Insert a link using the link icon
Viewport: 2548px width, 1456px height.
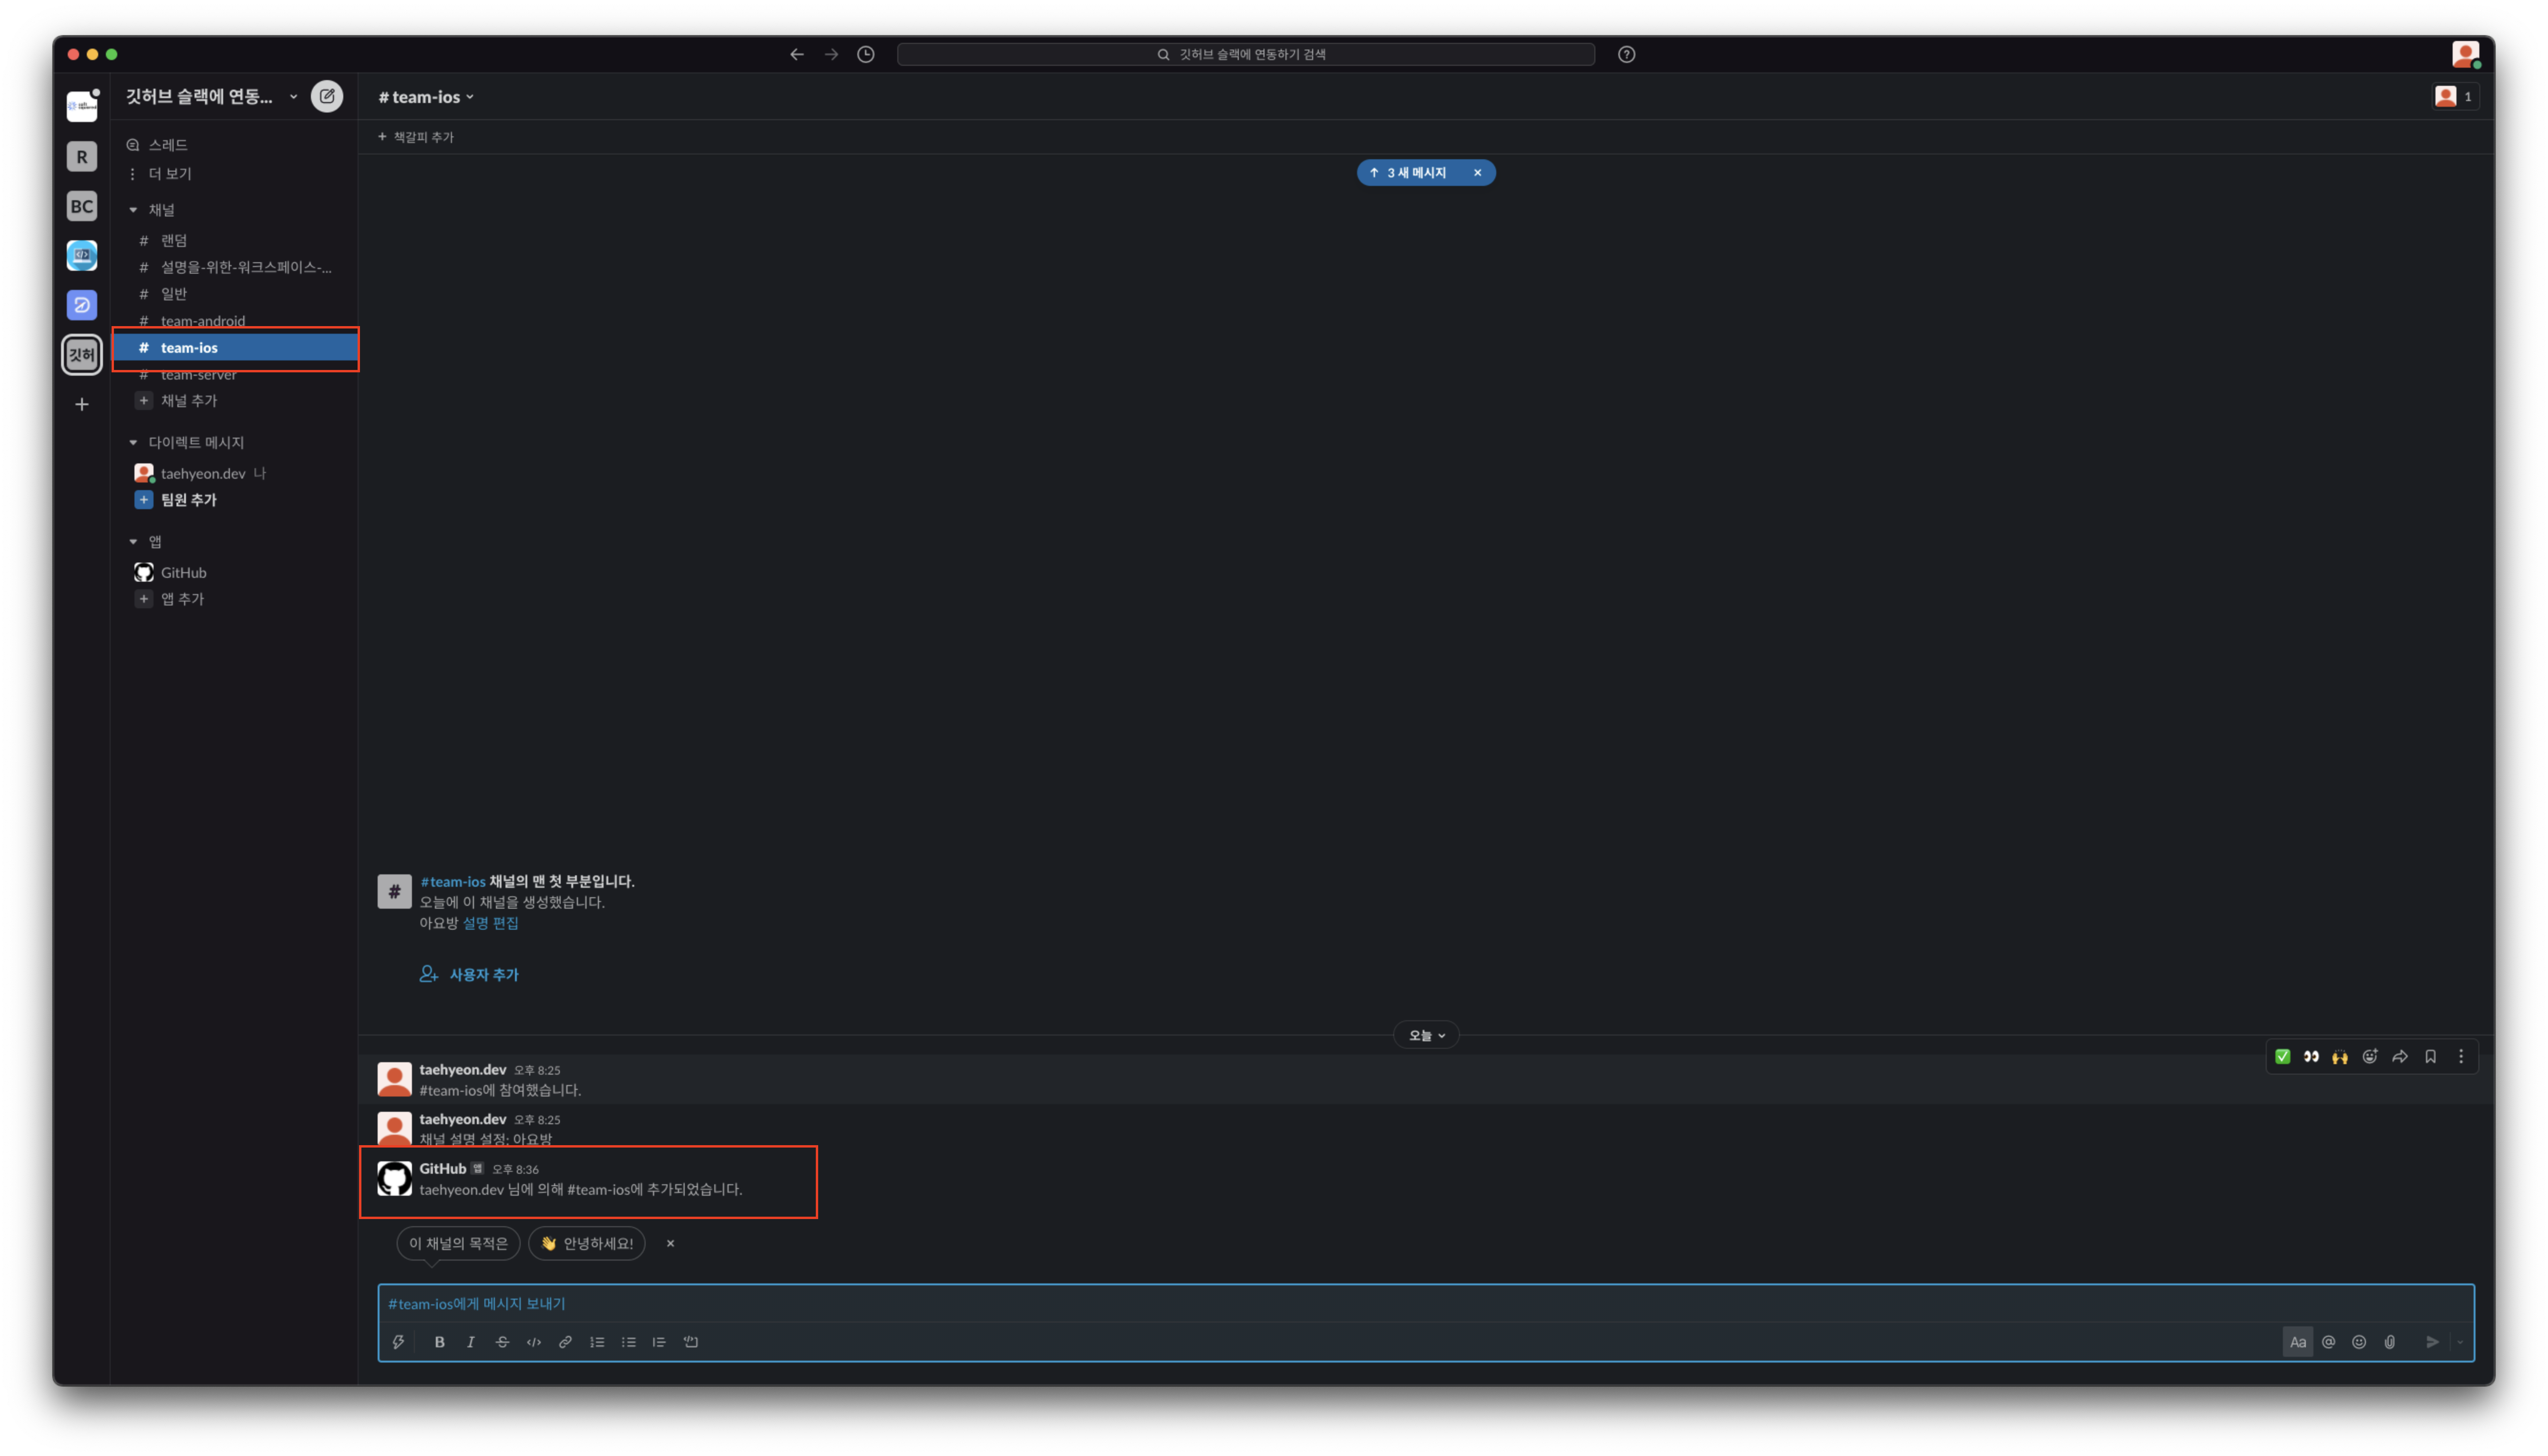coord(565,1342)
